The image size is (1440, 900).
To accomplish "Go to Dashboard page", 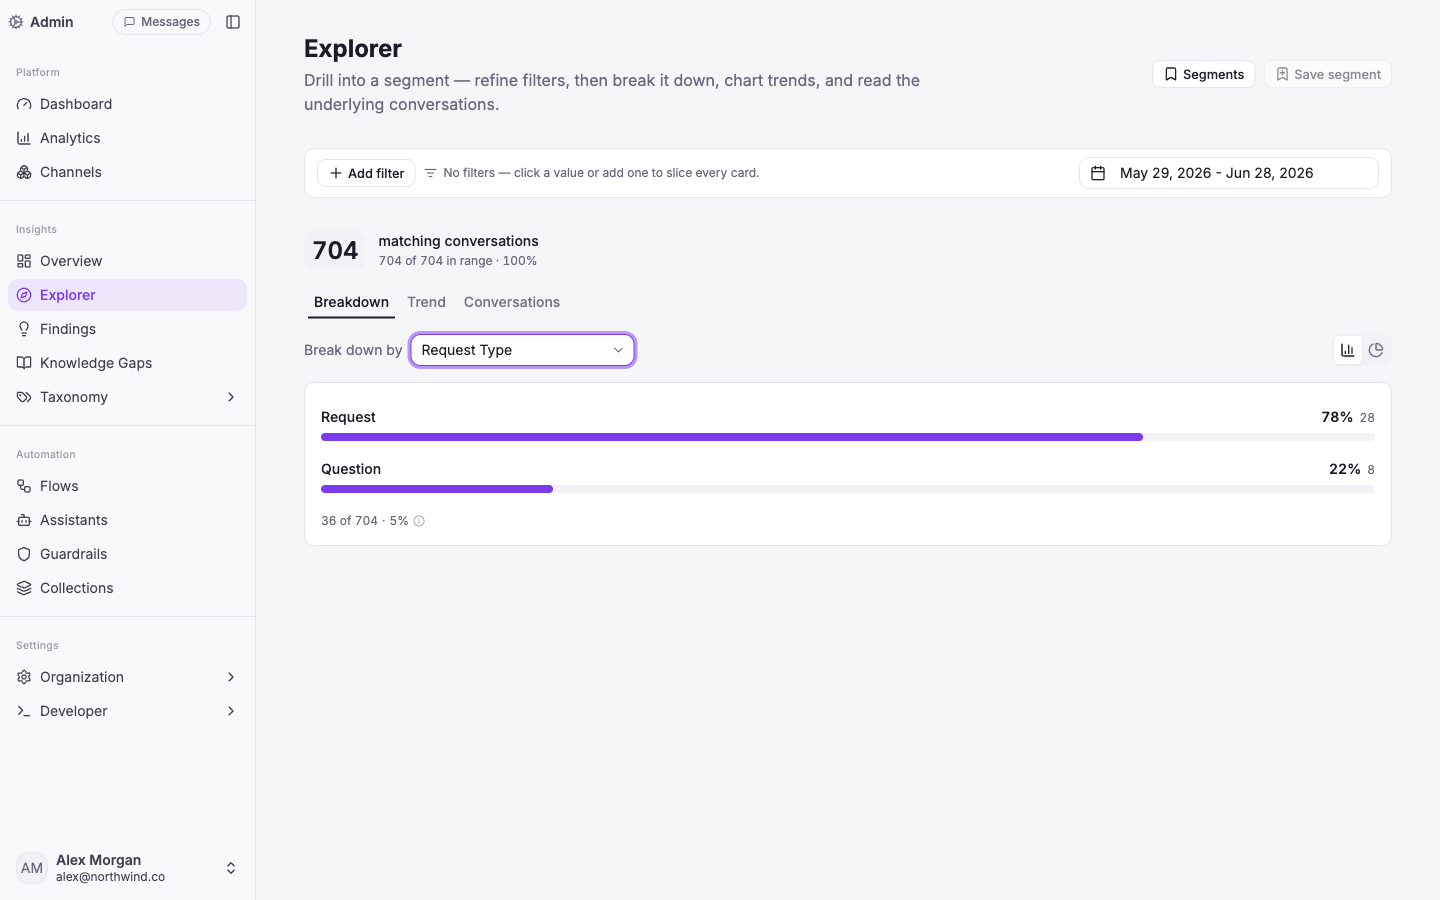I will (x=128, y=104).
